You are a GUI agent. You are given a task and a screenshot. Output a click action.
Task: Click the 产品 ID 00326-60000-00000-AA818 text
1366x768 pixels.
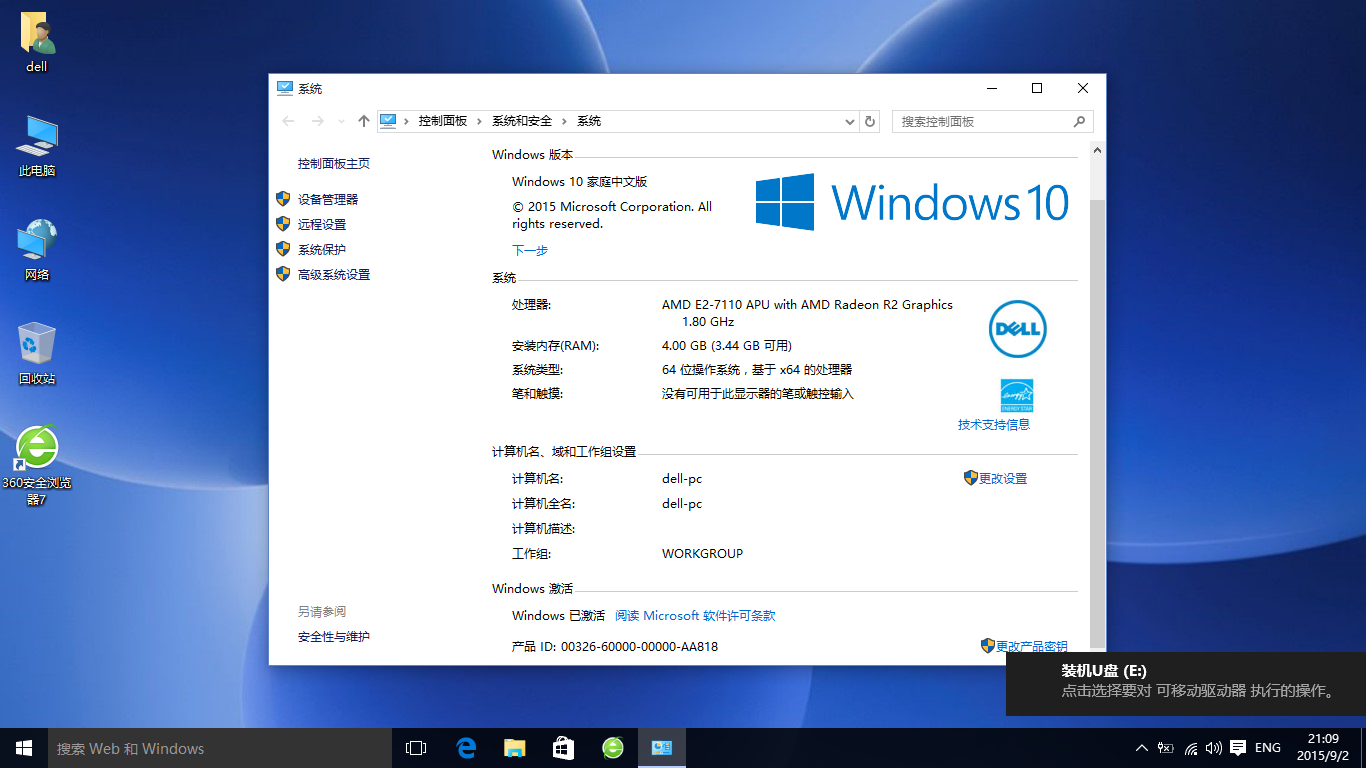615,647
